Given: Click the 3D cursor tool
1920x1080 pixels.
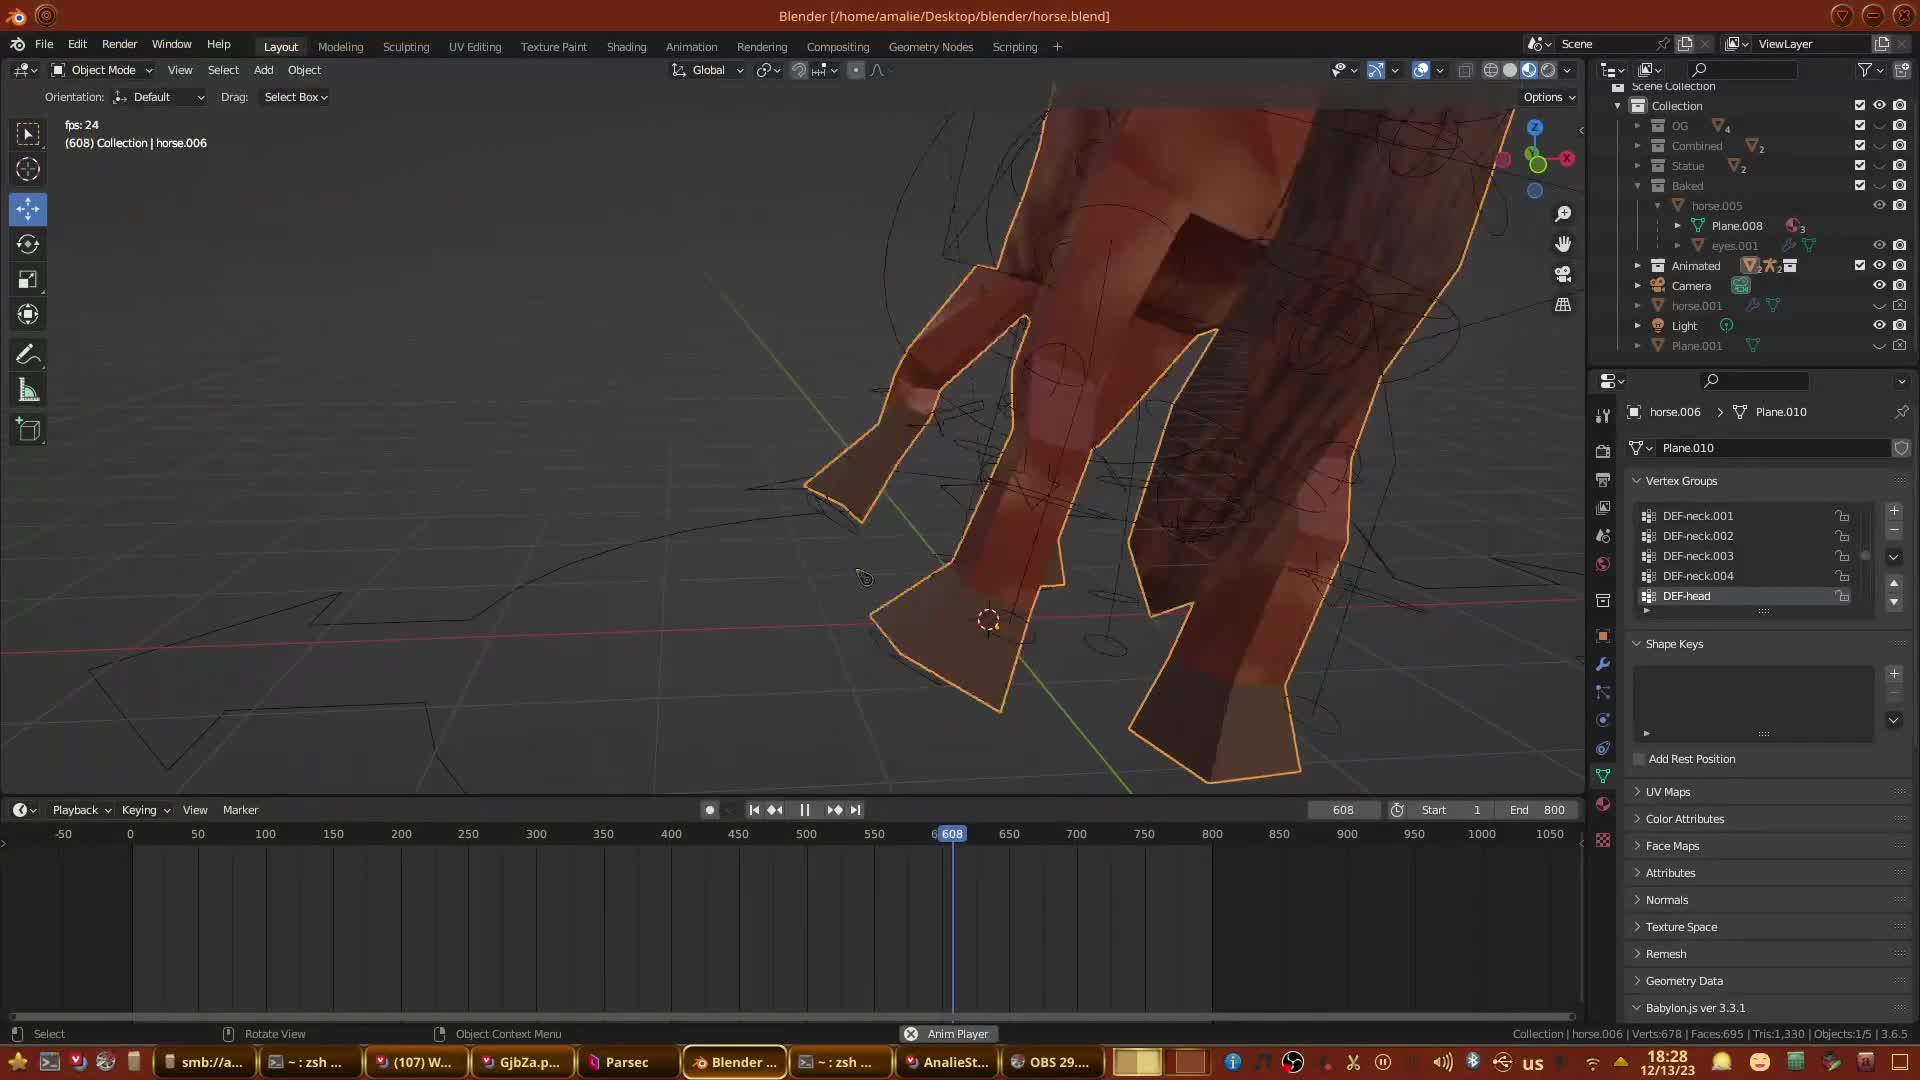Looking at the screenshot, I should click(x=28, y=169).
